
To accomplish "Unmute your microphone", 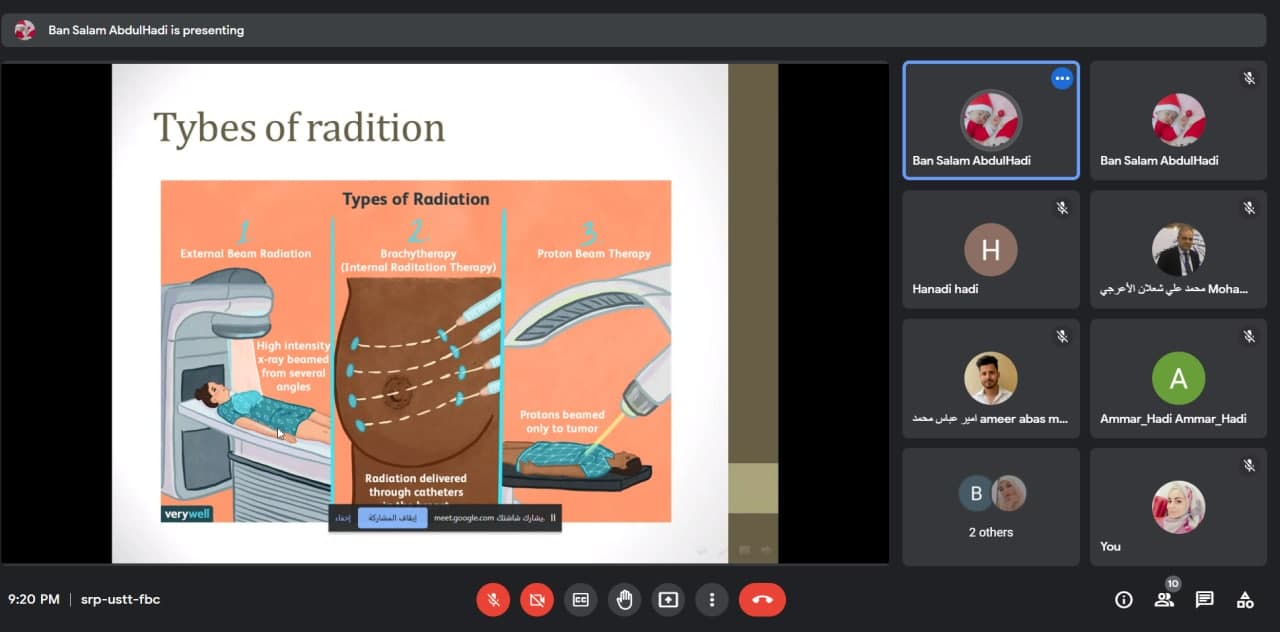I will coord(493,600).
